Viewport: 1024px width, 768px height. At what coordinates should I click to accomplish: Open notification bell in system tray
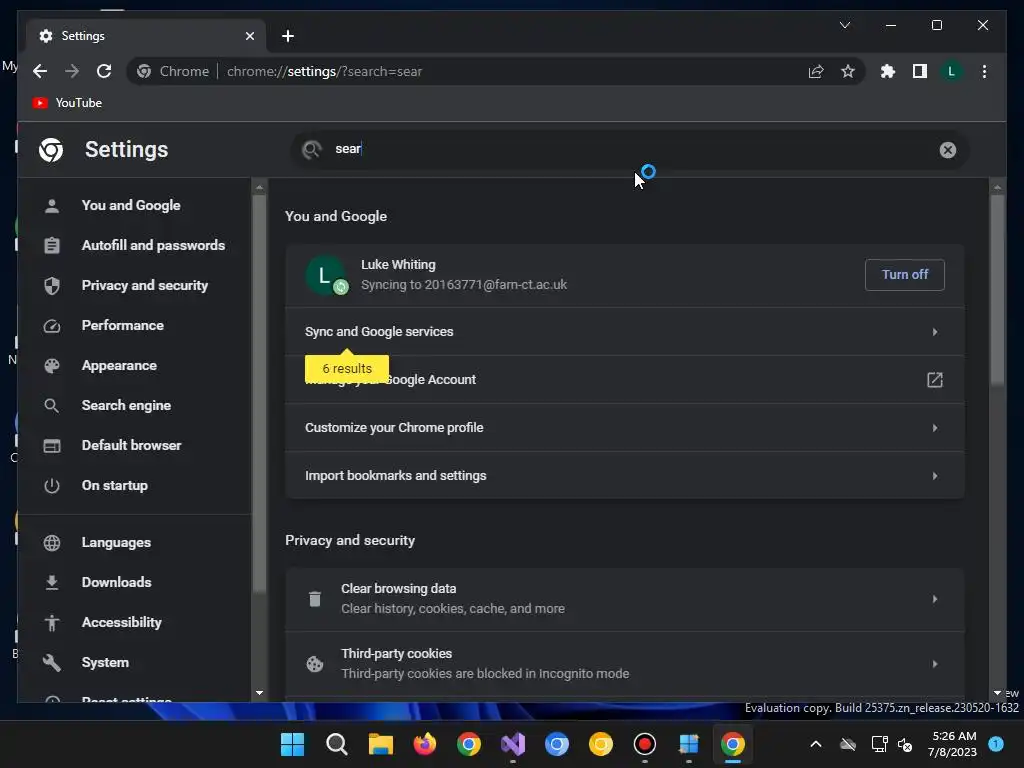coord(996,744)
